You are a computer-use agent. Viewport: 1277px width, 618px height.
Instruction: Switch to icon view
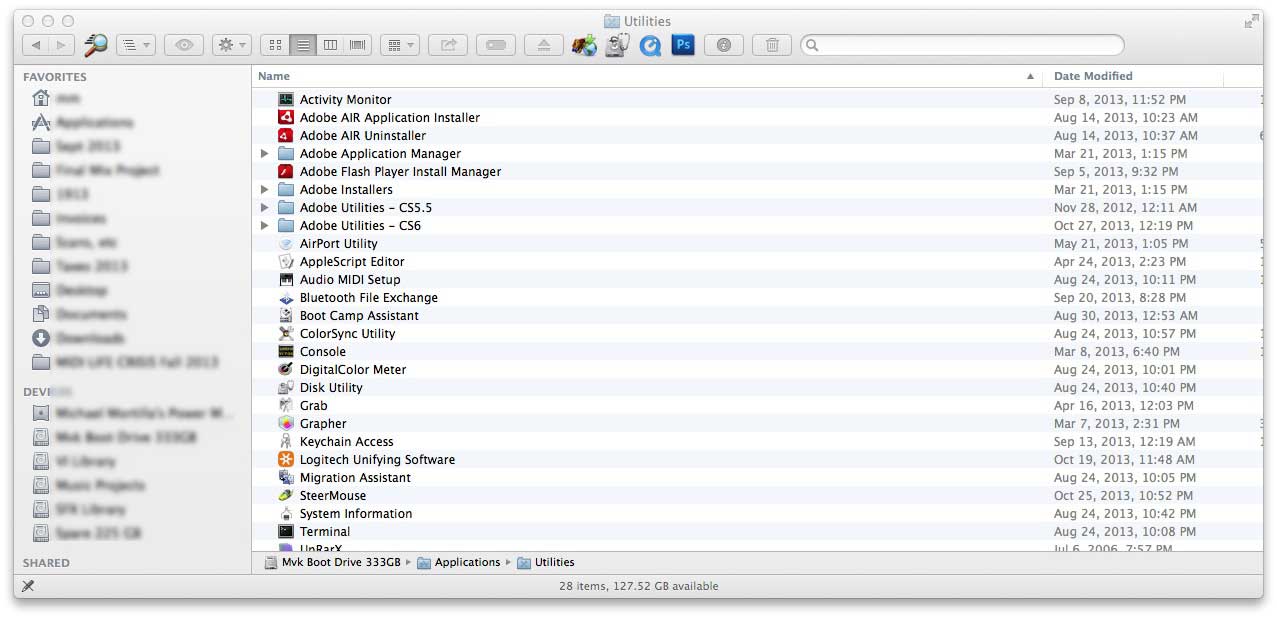coord(275,45)
